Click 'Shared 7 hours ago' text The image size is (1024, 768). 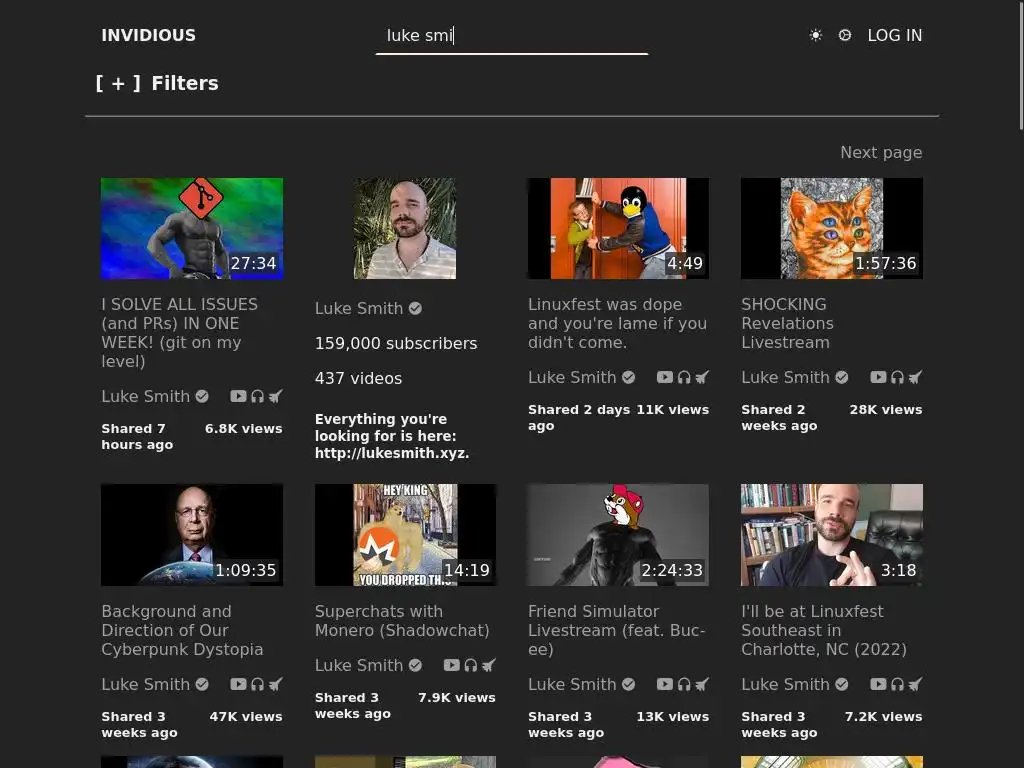click(137, 436)
